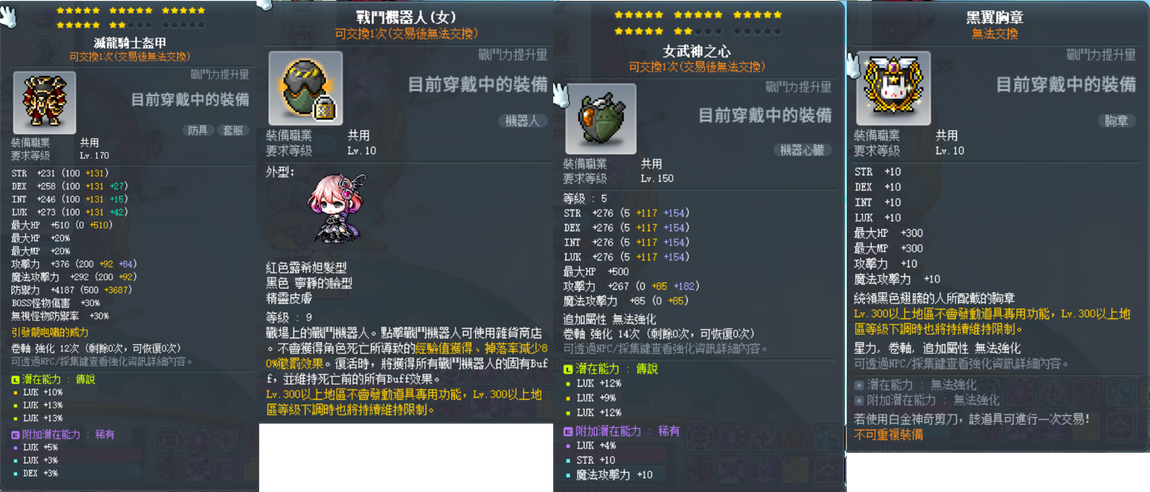Click the star force row above 女武神之心
This screenshot has width=1150, height=492.
[x=698, y=23]
